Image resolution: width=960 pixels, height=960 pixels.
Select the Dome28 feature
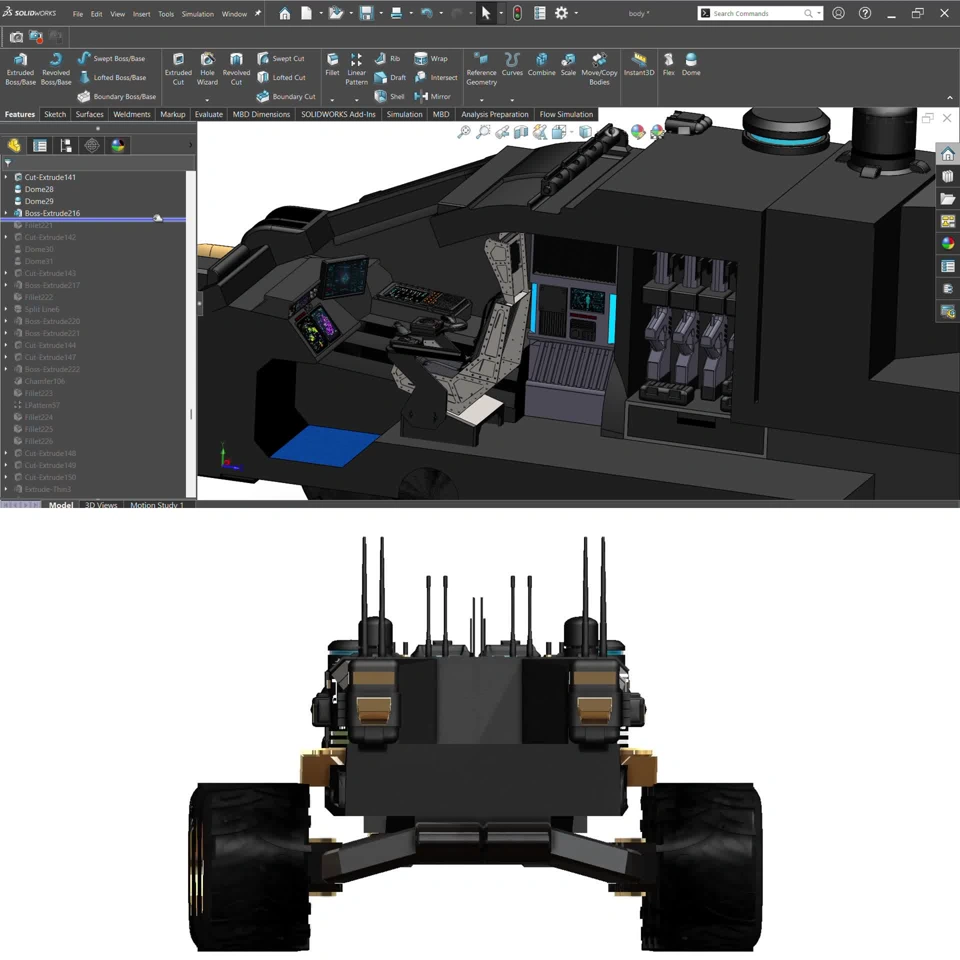click(39, 189)
